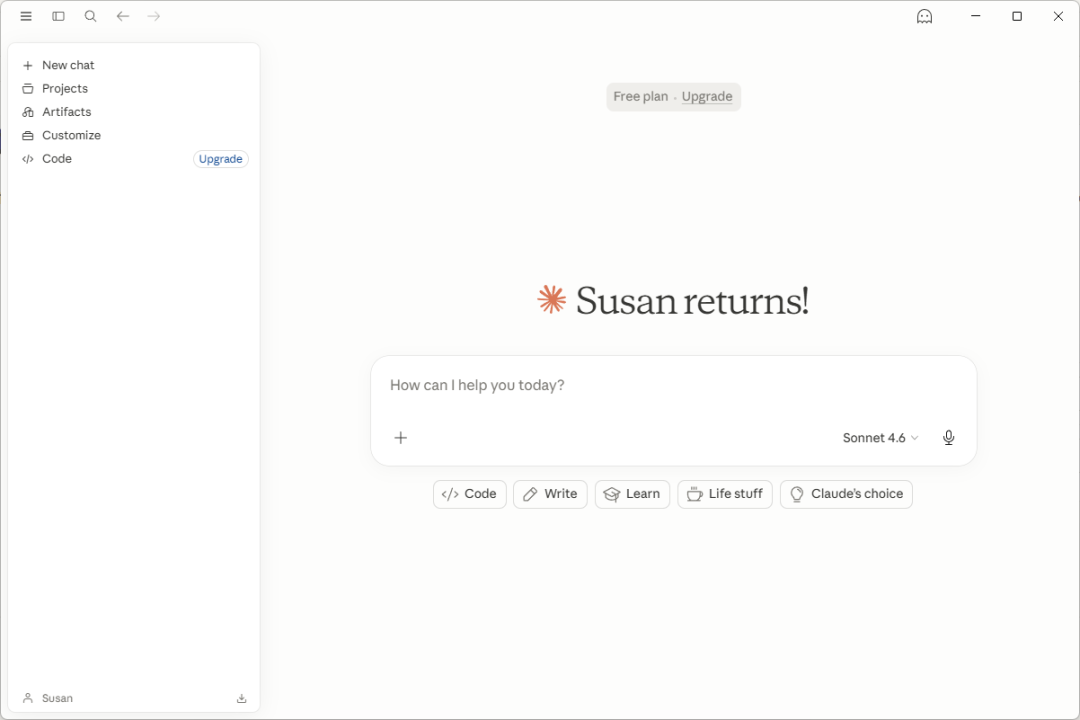Click the ghost incognito chat icon
This screenshot has width=1080, height=720.
924,17
